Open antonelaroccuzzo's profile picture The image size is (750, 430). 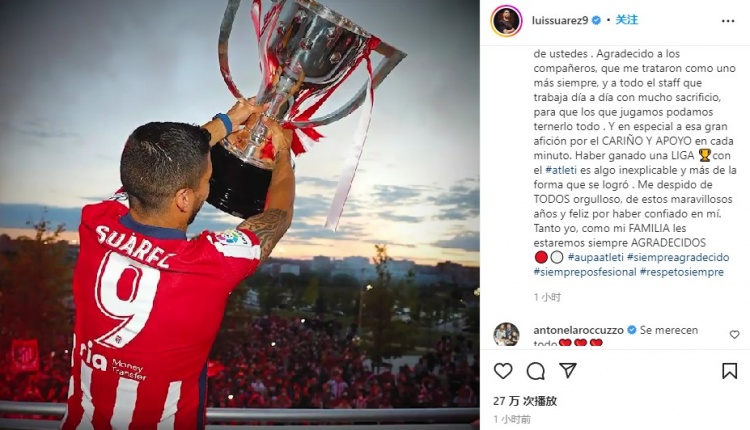507,334
